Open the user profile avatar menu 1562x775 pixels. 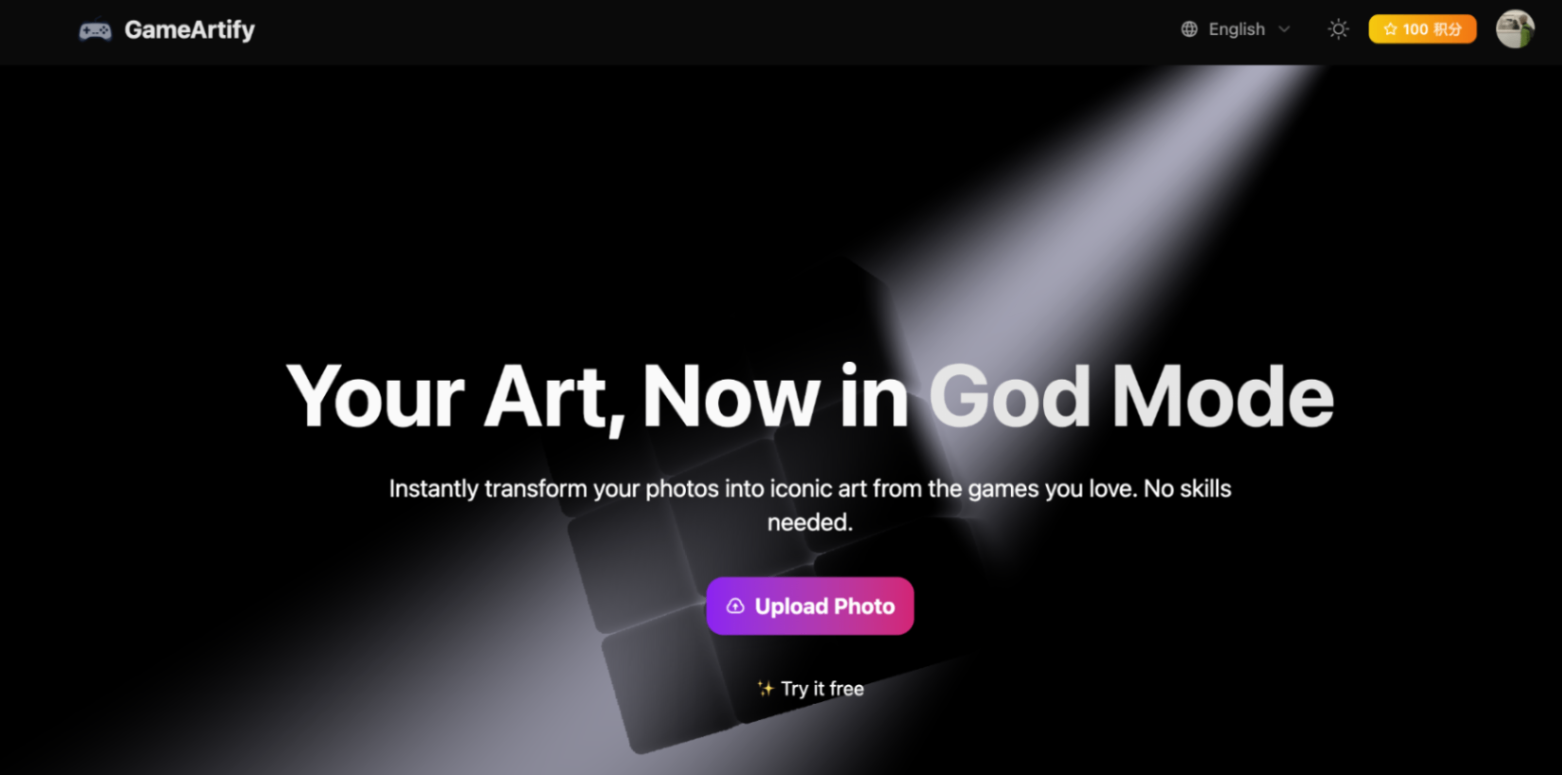[x=1515, y=29]
